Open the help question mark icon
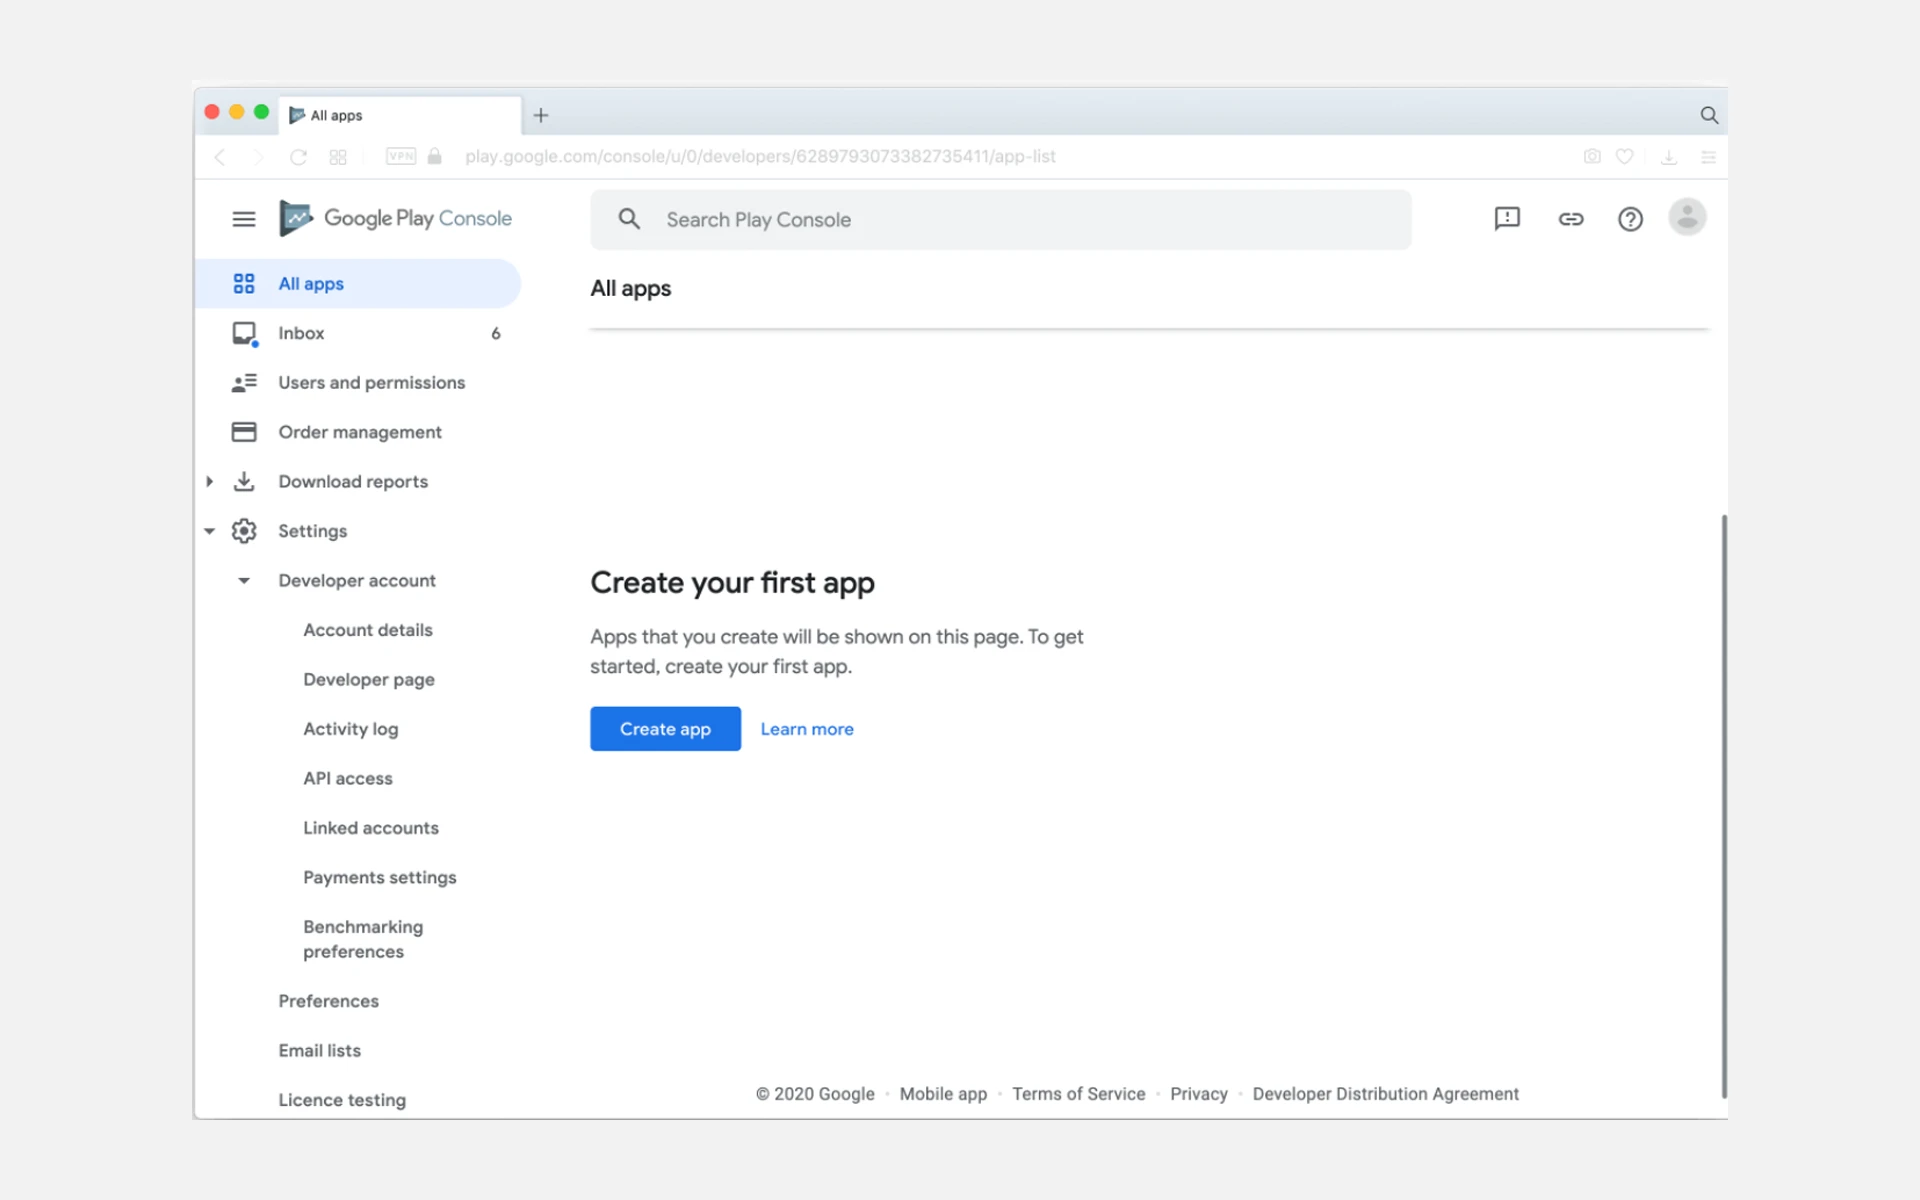 tap(1630, 219)
